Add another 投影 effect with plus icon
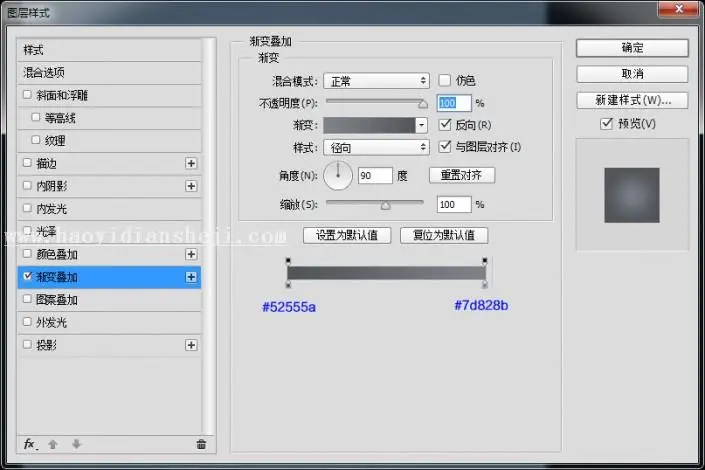This screenshot has width=705, height=470. pos(191,345)
